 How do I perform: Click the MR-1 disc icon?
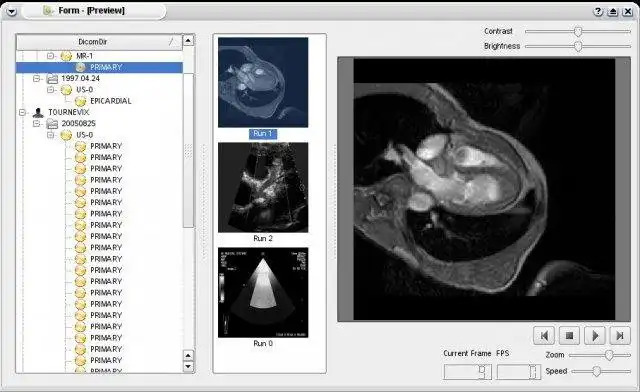tap(66, 56)
